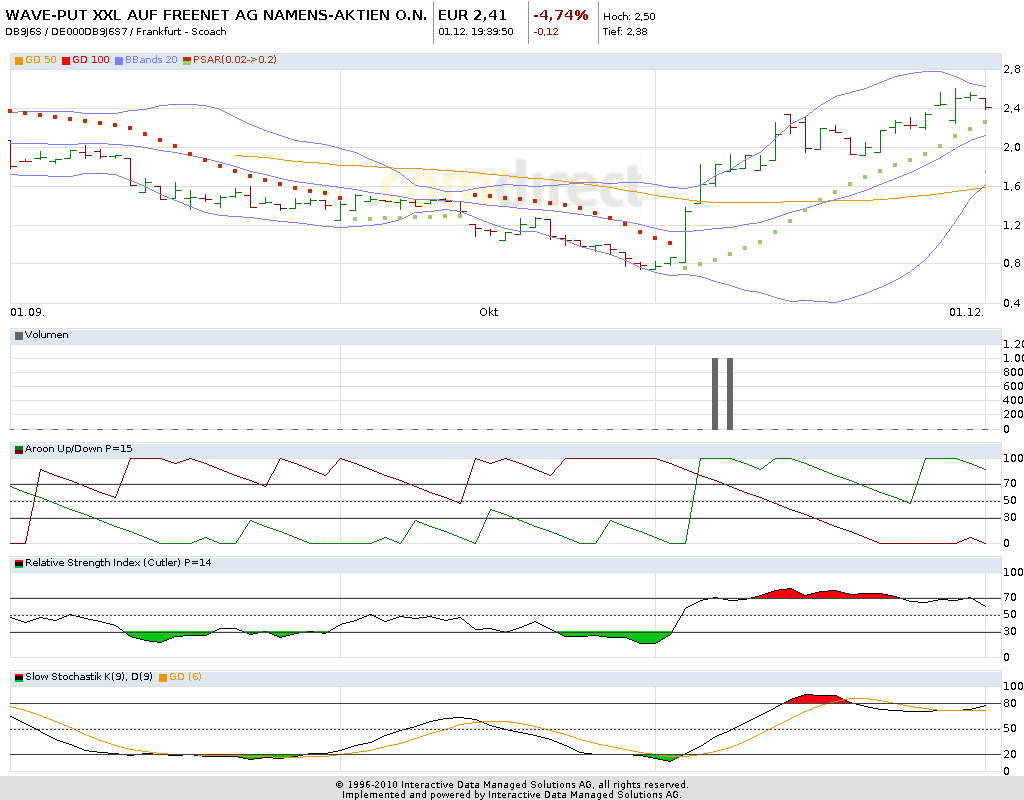This screenshot has height=800, width=1024.
Task: Click the 1,6 price axis label
Action: pyautogui.click(x=1012, y=187)
